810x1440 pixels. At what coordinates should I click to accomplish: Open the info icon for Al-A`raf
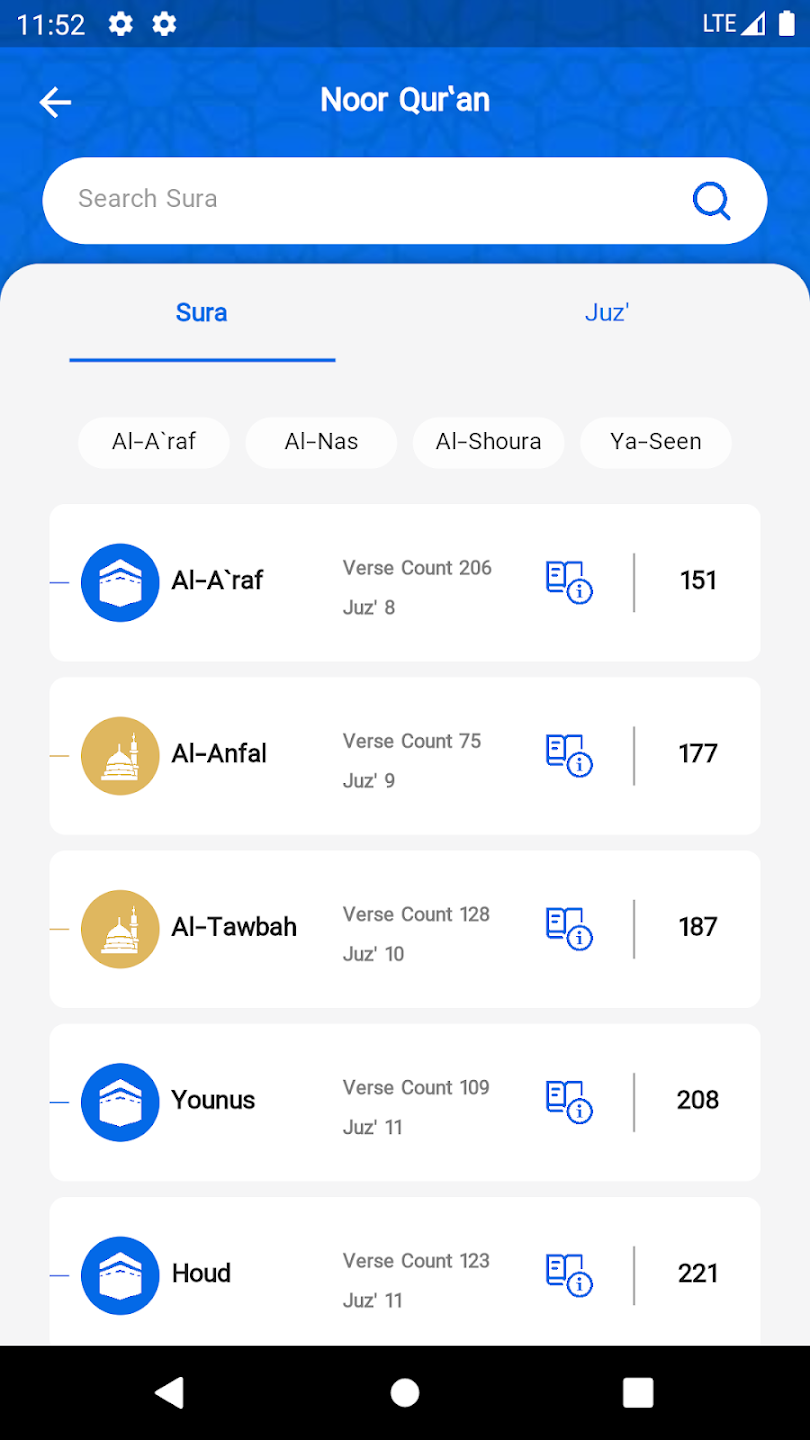(569, 581)
